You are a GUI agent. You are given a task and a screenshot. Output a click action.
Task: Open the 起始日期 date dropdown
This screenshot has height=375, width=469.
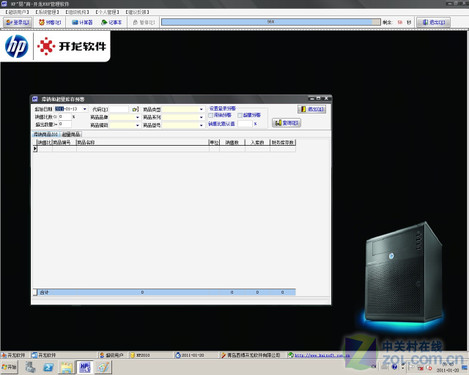(x=85, y=109)
